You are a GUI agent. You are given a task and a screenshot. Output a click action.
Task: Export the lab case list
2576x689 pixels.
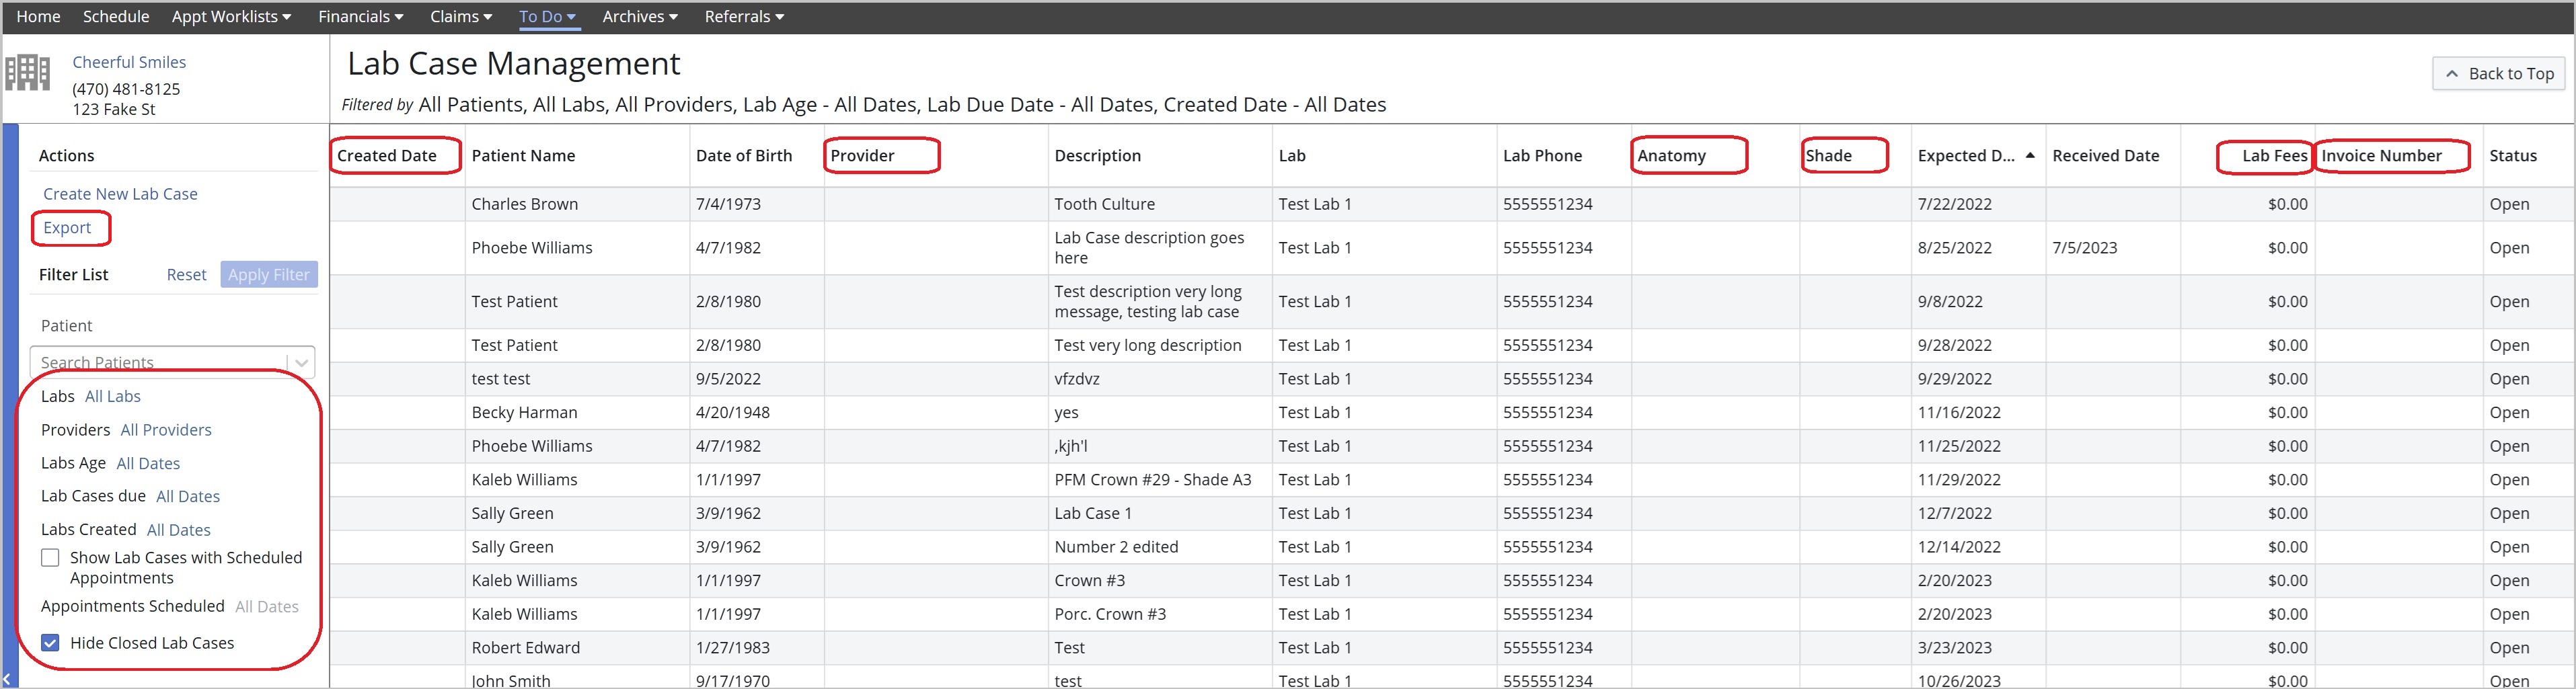point(67,228)
